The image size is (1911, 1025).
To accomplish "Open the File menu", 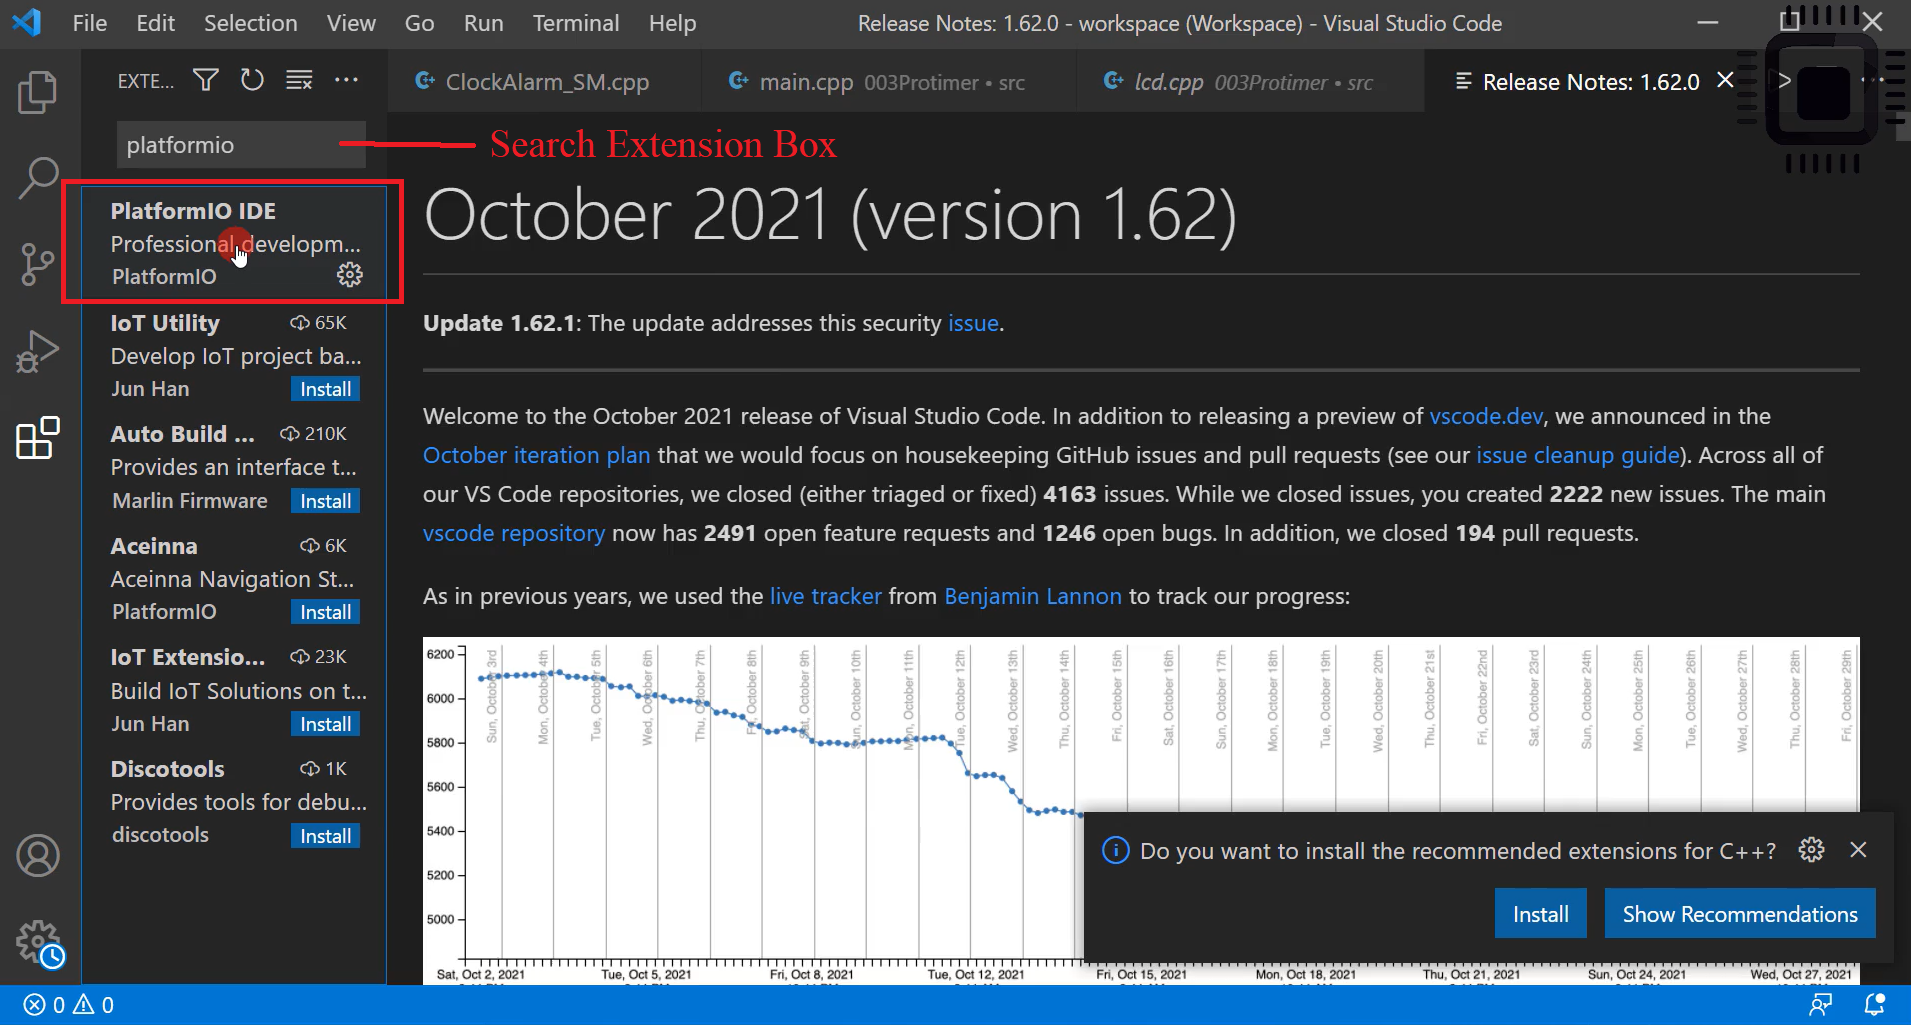I will pos(90,23).
